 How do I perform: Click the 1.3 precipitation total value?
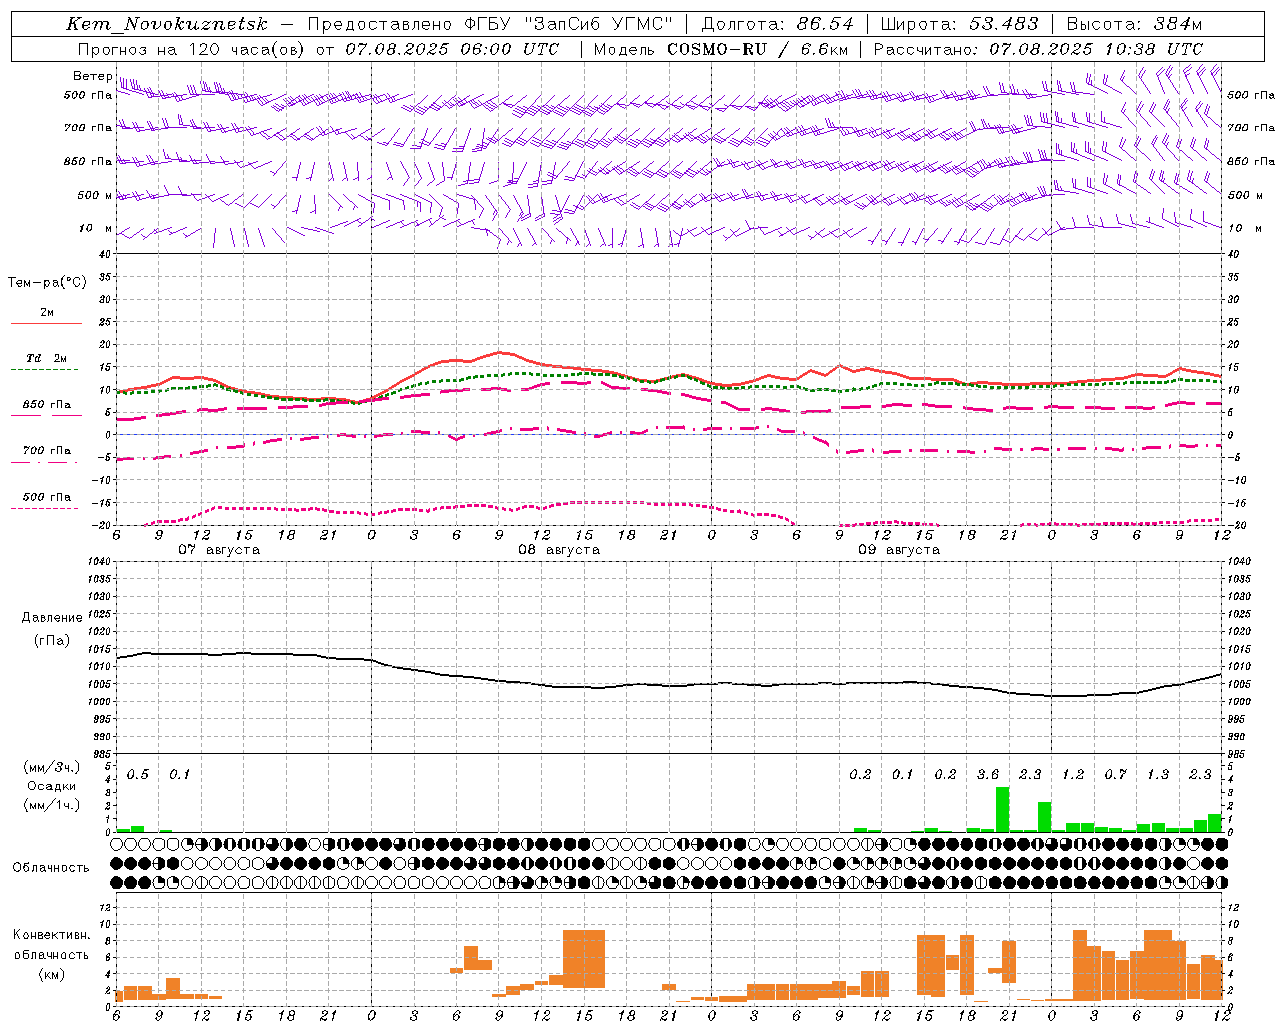(x=1158, y=775)
